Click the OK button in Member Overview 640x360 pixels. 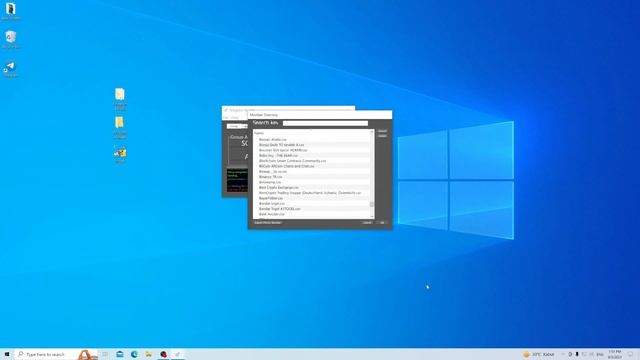(x=382, y=223)
